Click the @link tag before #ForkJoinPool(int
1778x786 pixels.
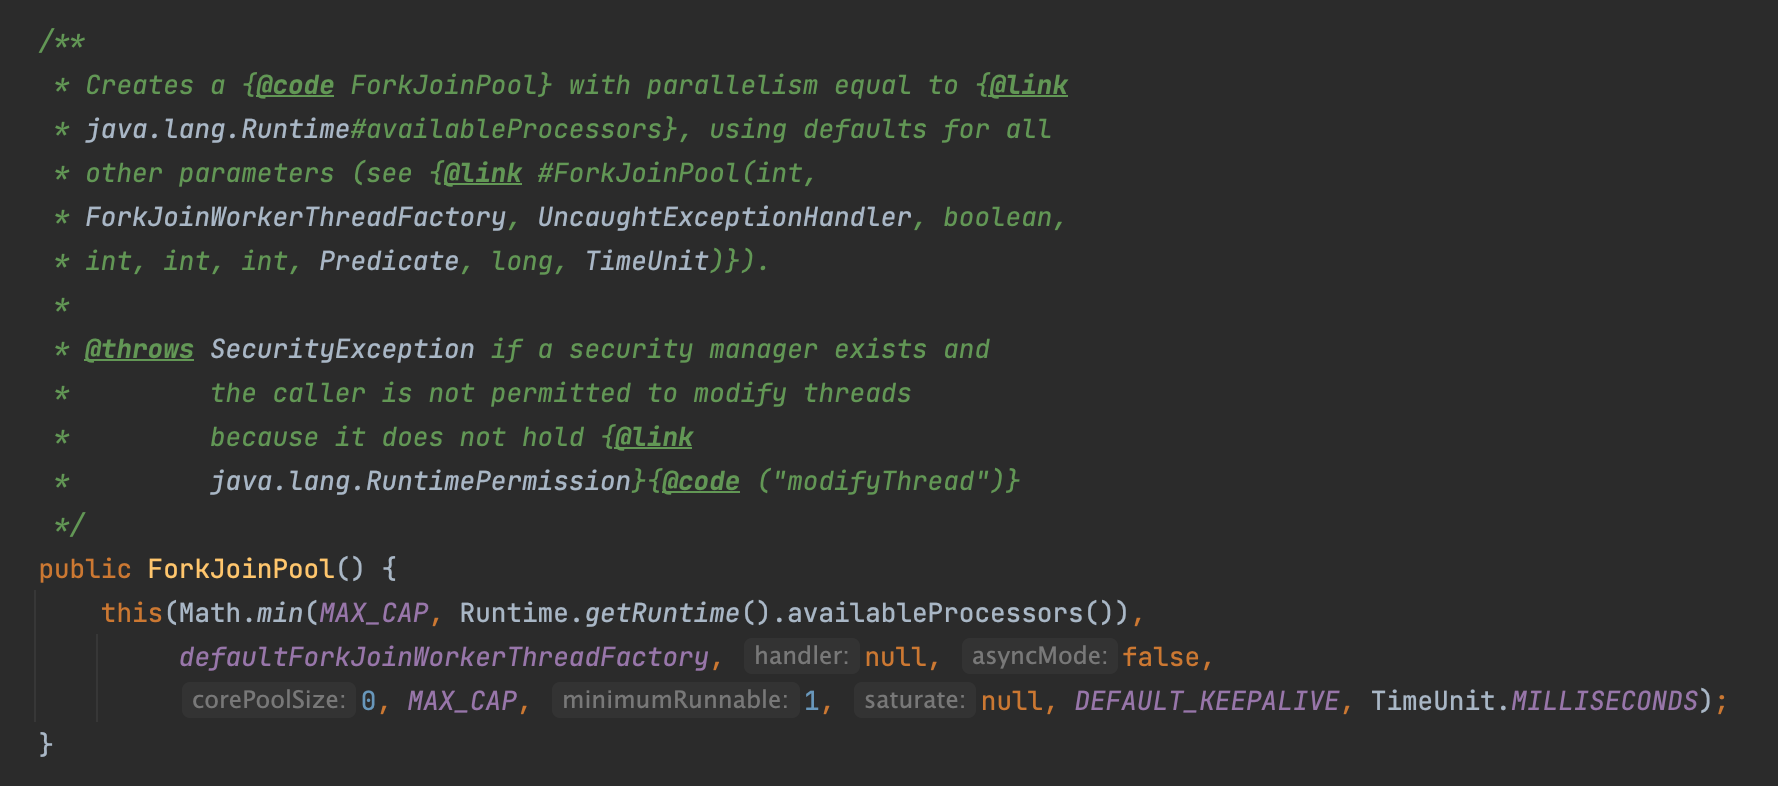point(483,173)
